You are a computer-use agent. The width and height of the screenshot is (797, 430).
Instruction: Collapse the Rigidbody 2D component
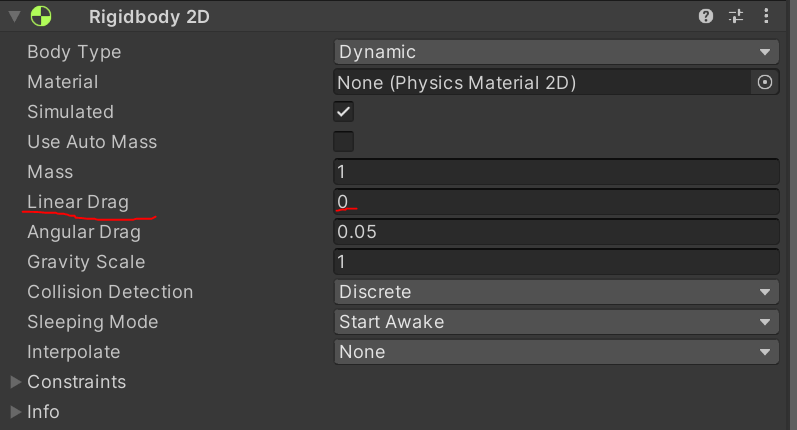(x=14, y=17)
